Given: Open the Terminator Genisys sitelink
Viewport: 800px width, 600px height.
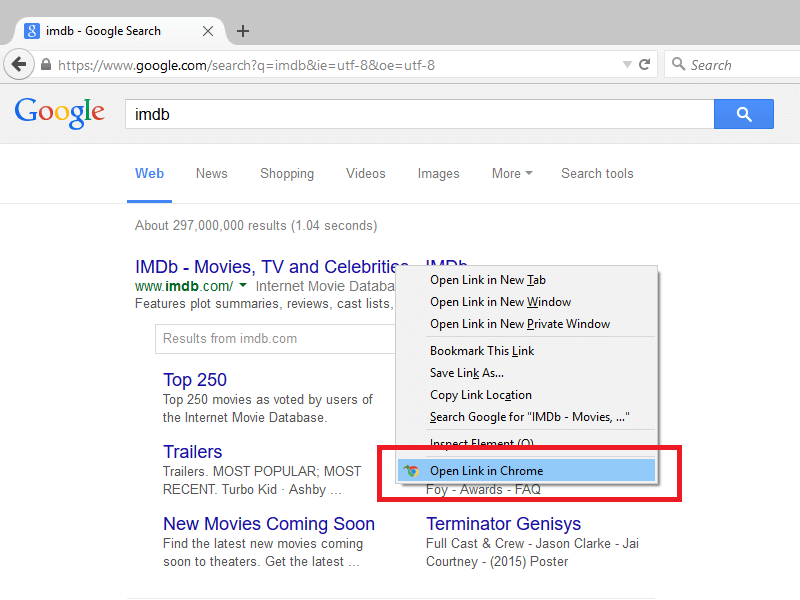Looking at the screenshot, I should point(503,523).
